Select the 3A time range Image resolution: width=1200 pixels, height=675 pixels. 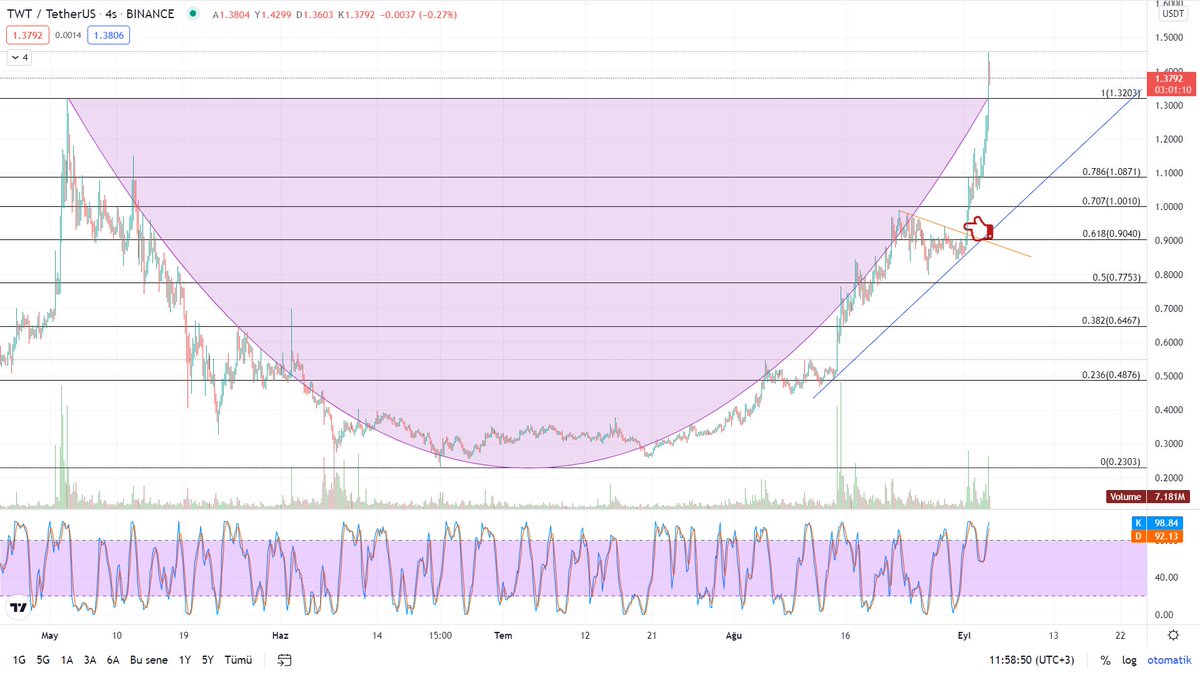(90, 660)
